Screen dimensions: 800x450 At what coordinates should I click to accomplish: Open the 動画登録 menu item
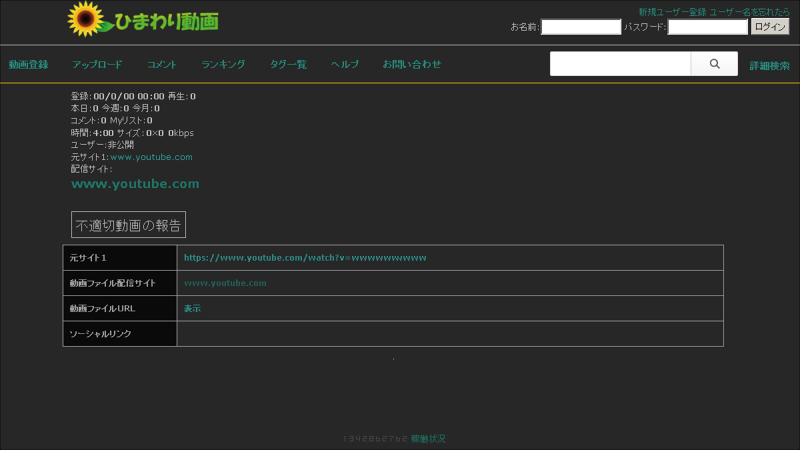click(28, 64)
